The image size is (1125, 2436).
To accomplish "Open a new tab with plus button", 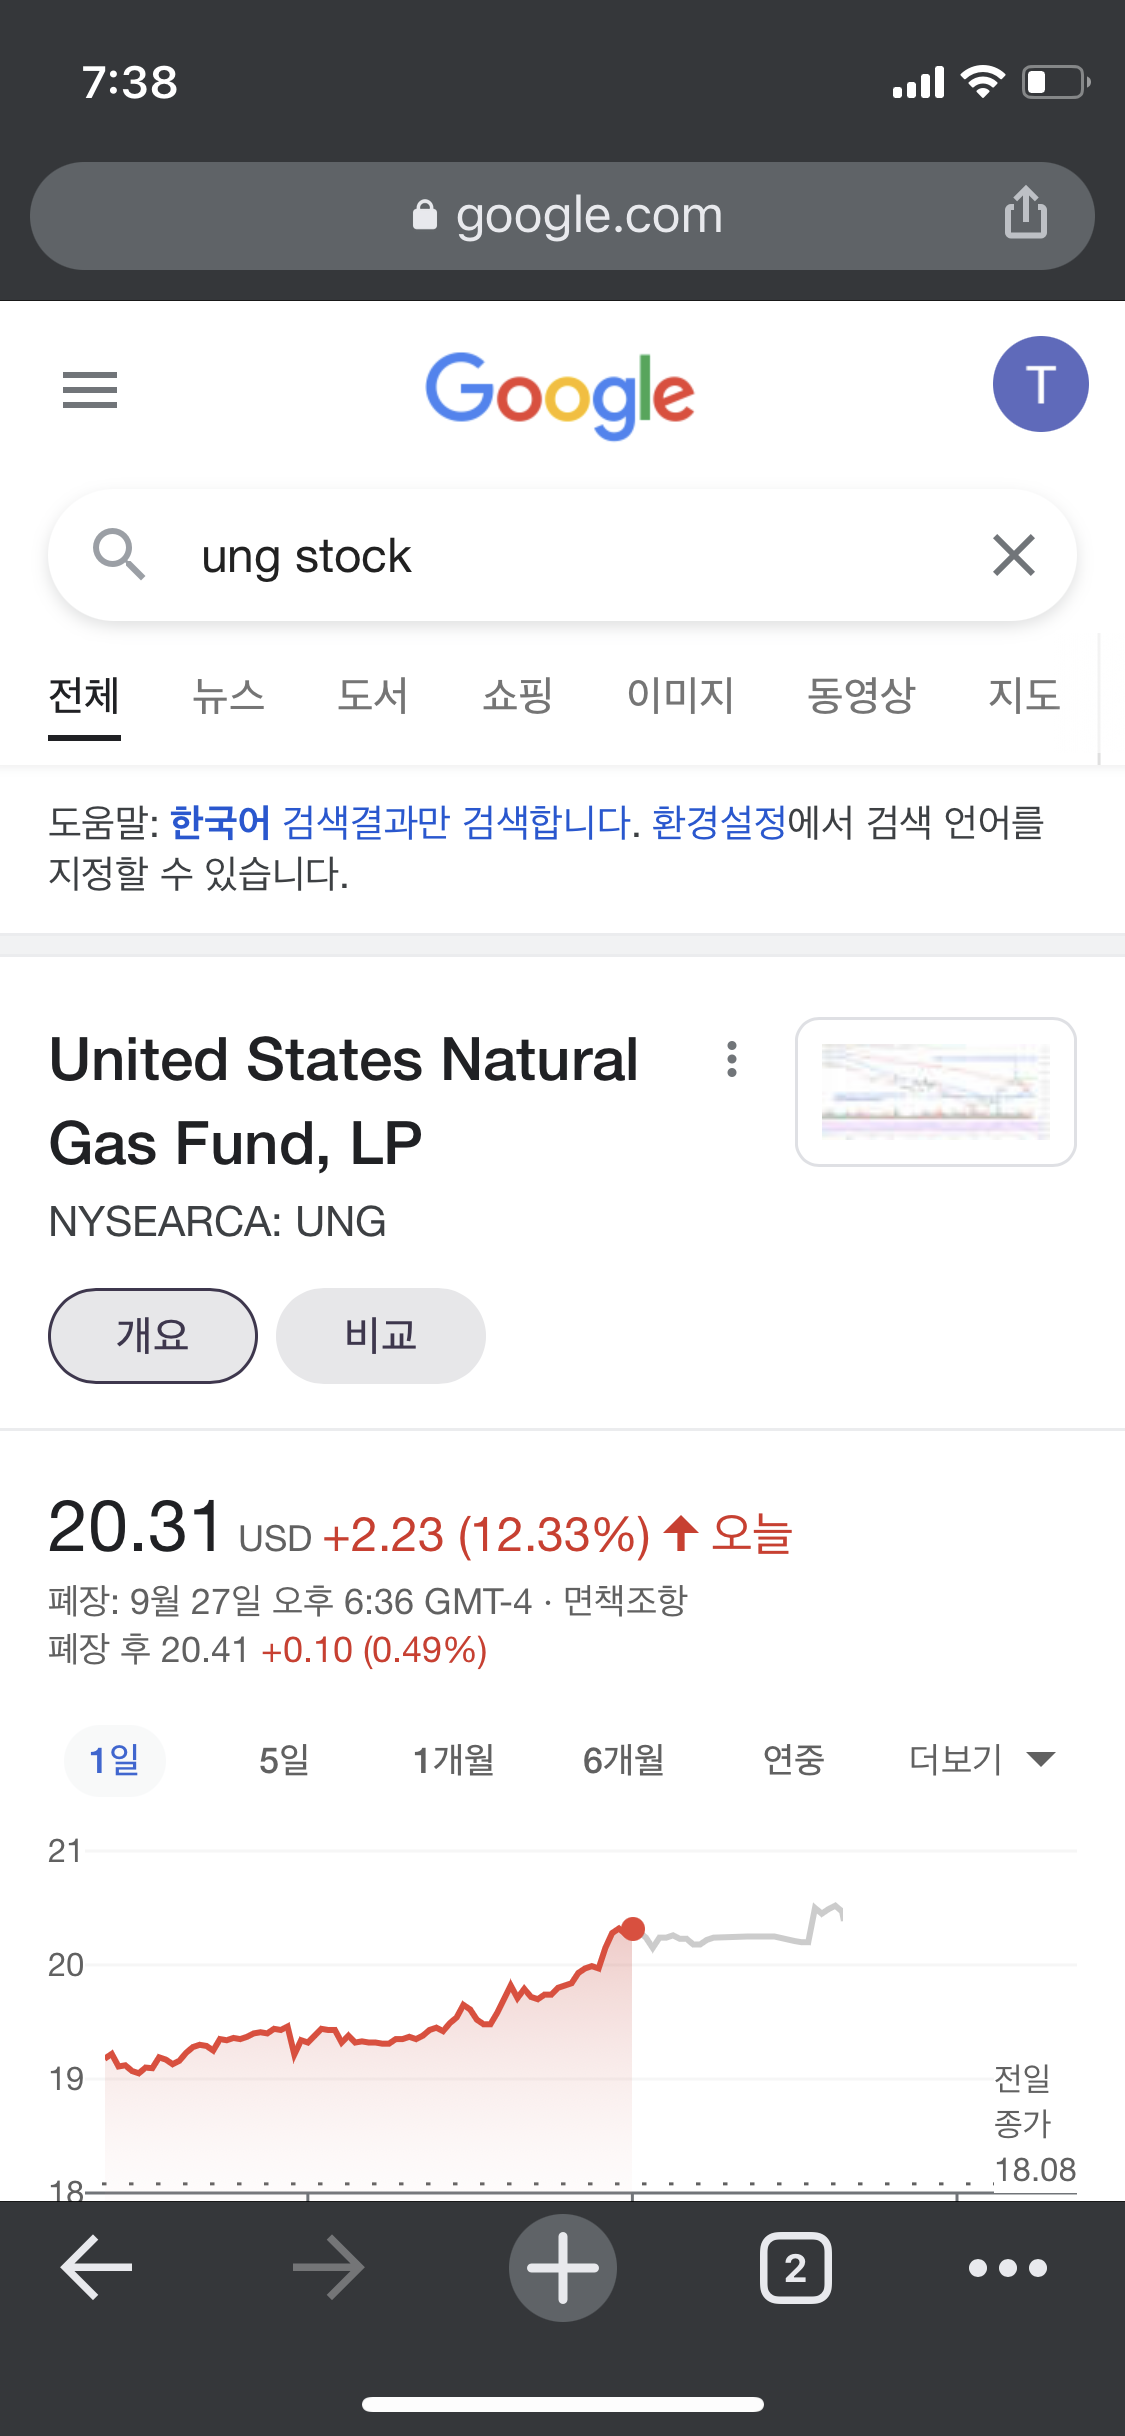I will [563, 2267].
